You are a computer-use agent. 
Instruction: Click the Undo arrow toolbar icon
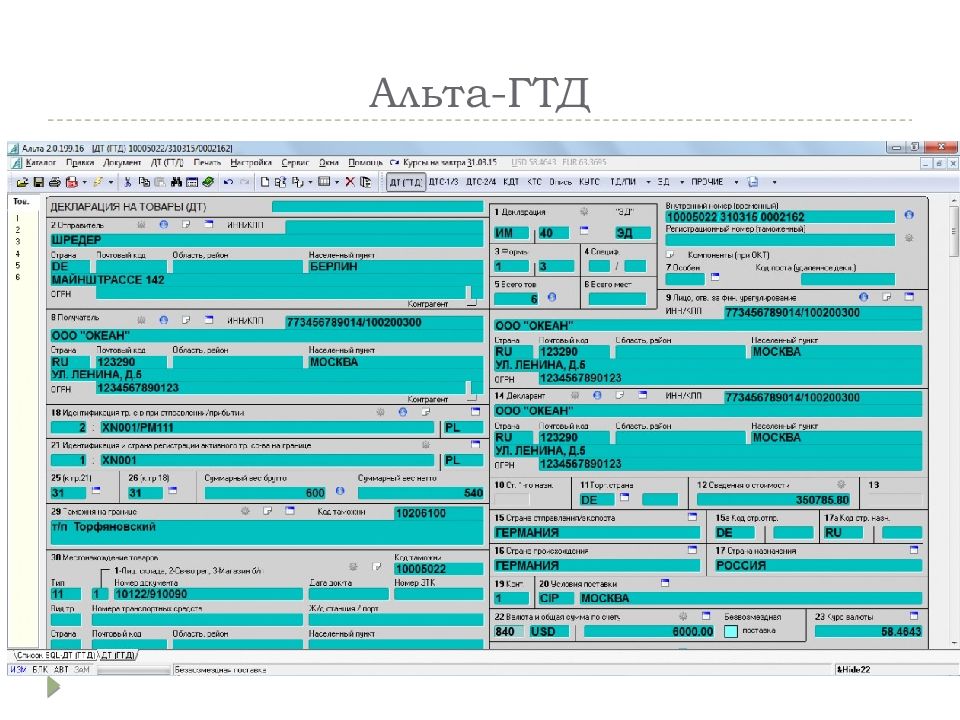tap(228, 182)
